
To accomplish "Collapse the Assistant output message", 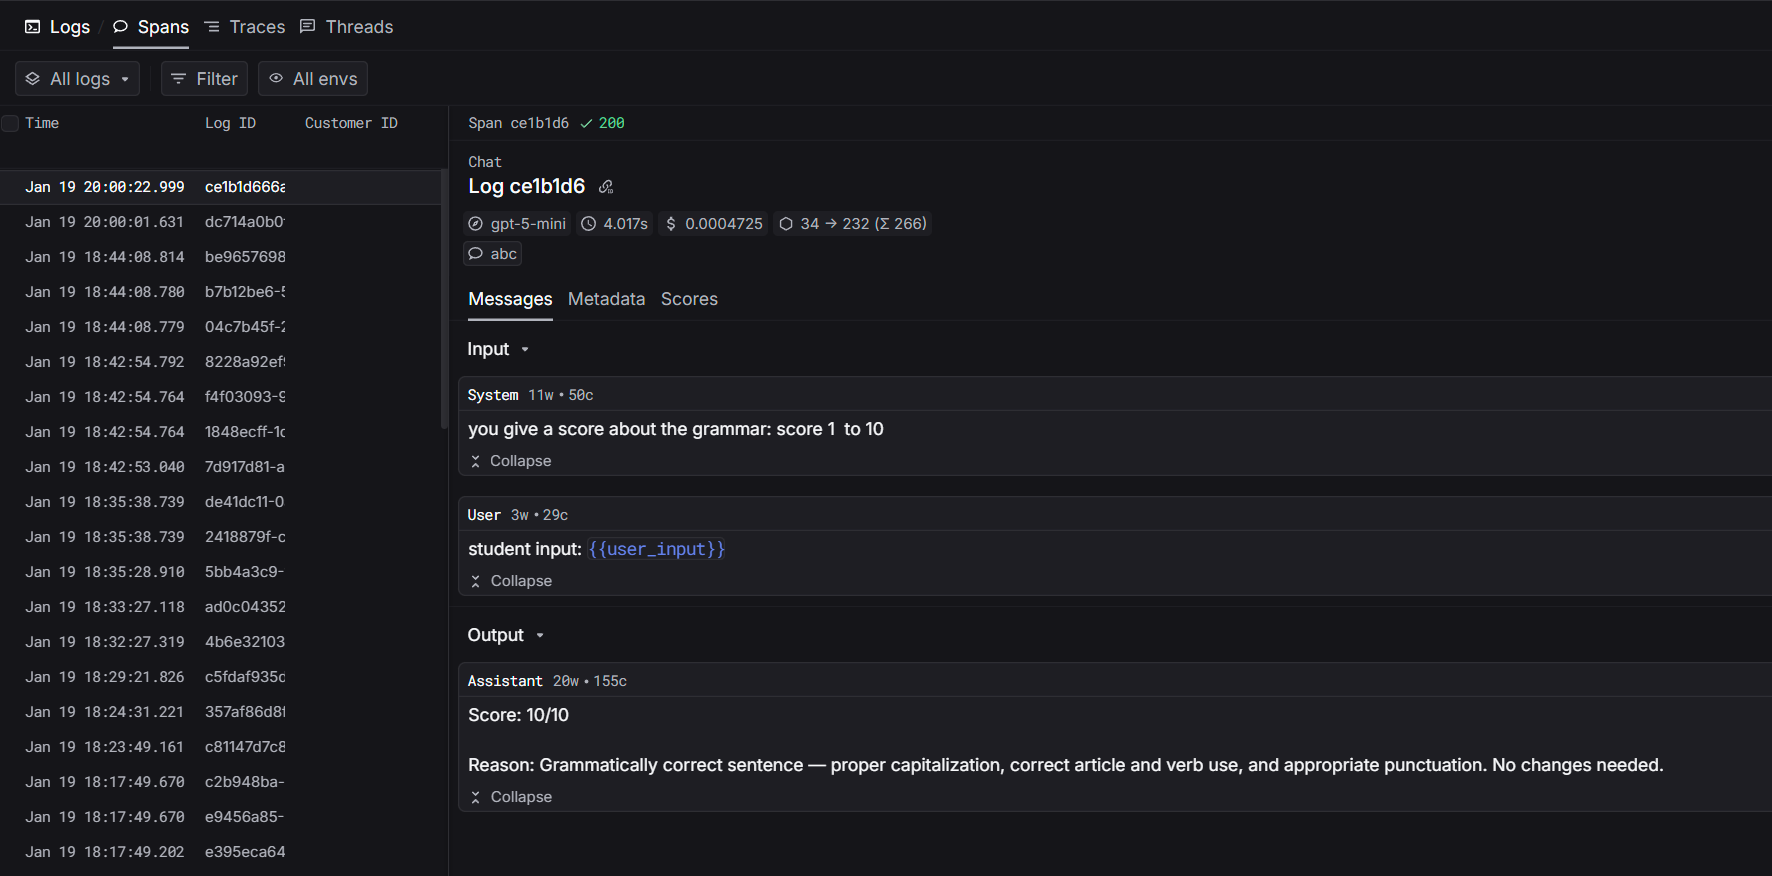I will point(511,797).
